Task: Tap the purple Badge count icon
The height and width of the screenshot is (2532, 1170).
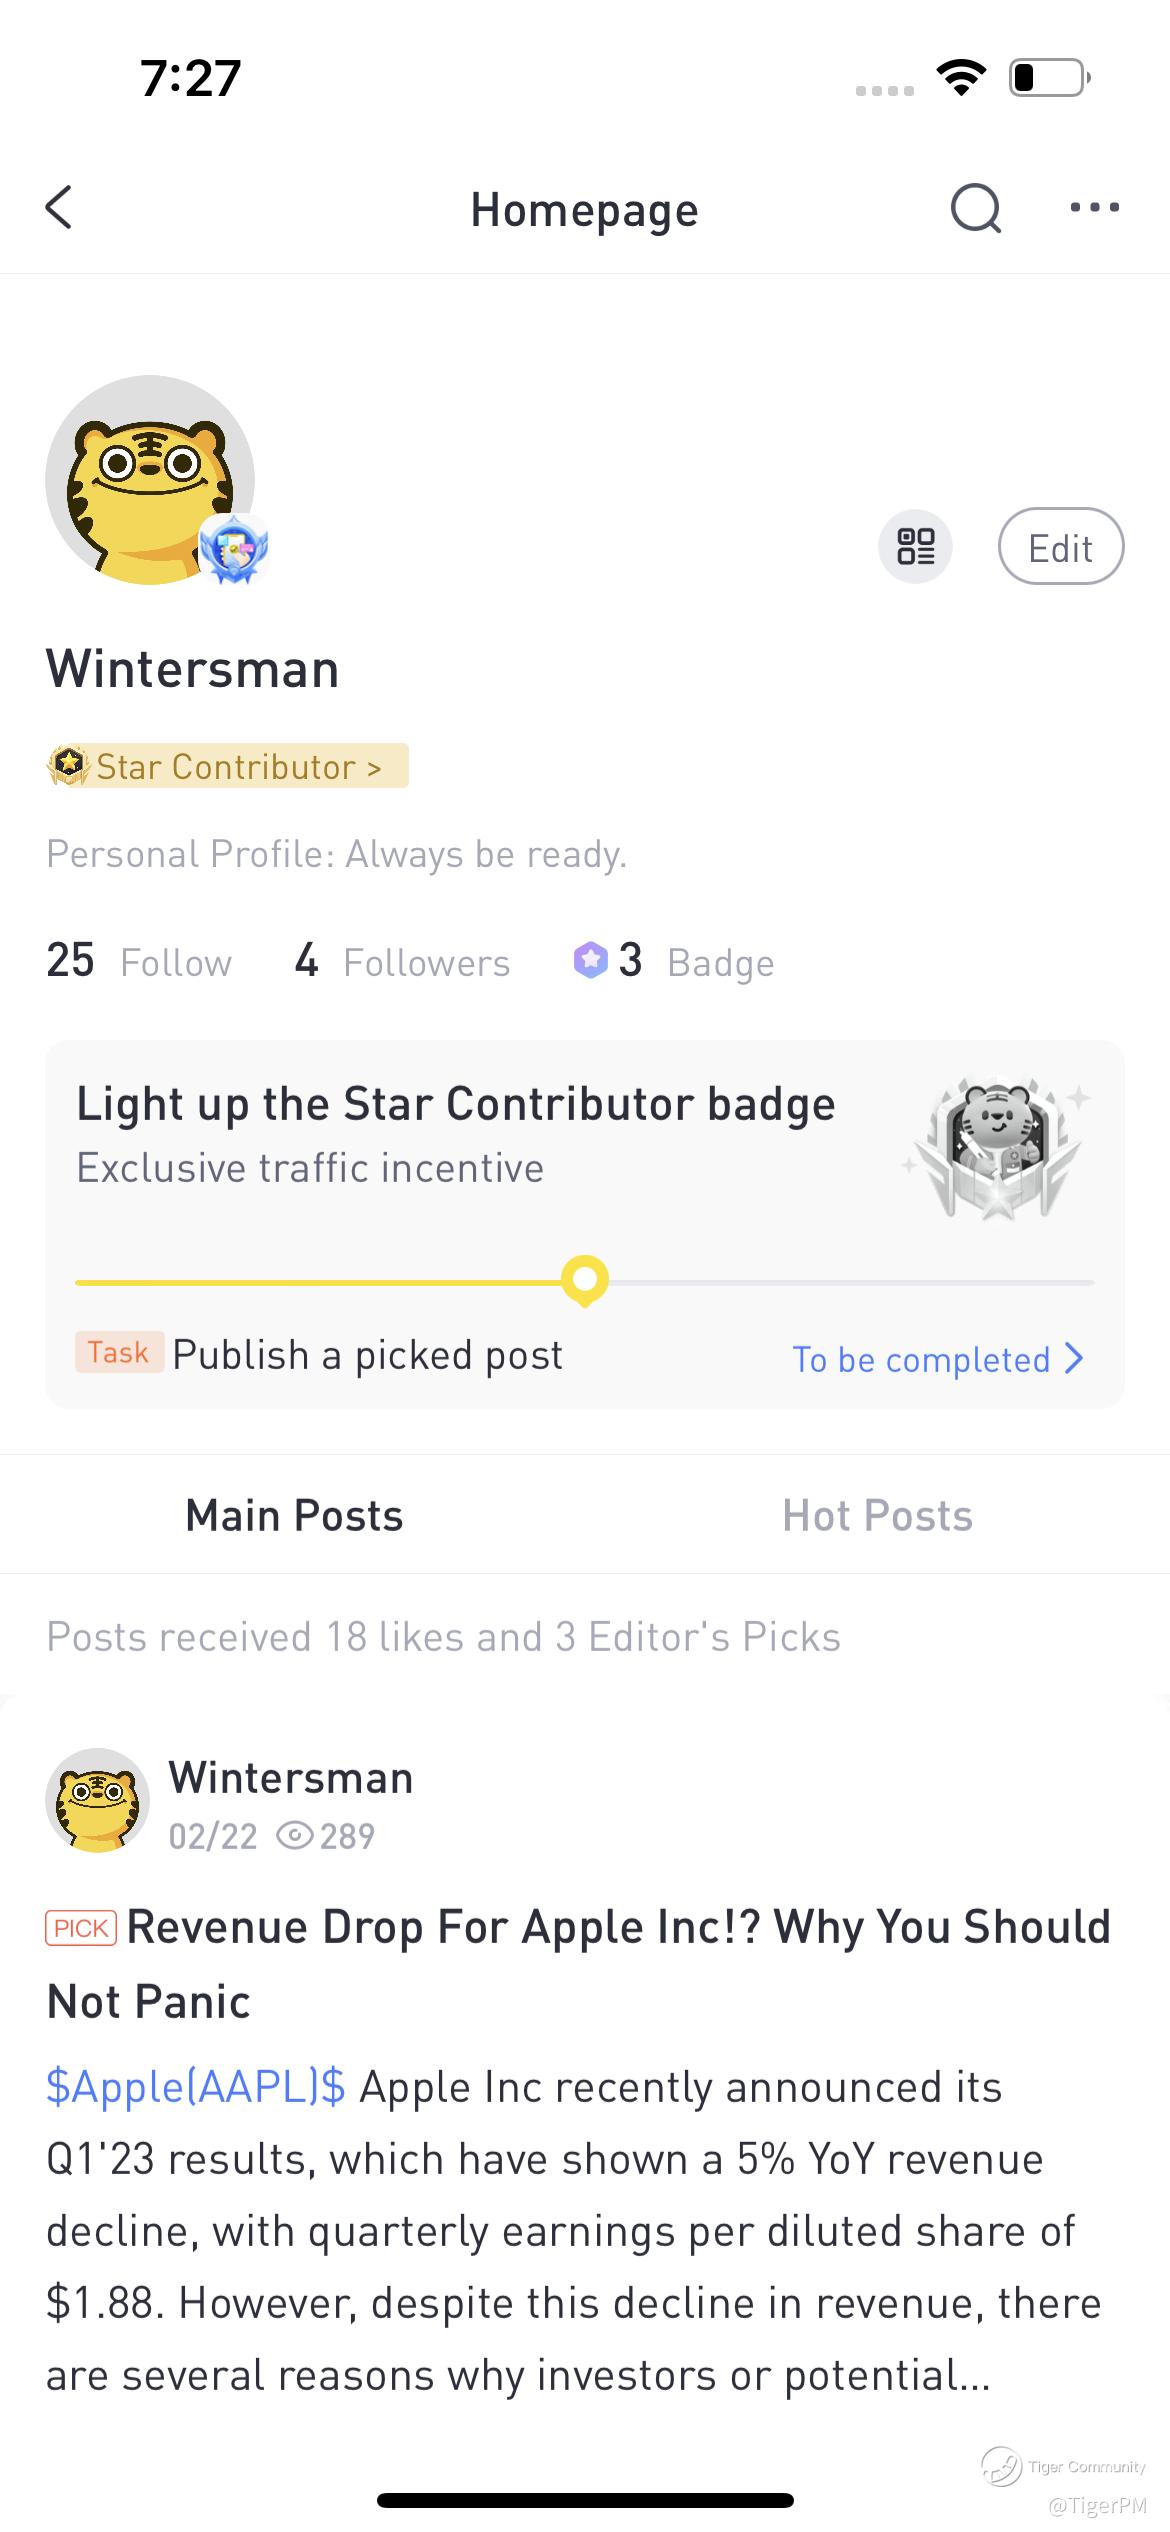Action: (590, 961)
